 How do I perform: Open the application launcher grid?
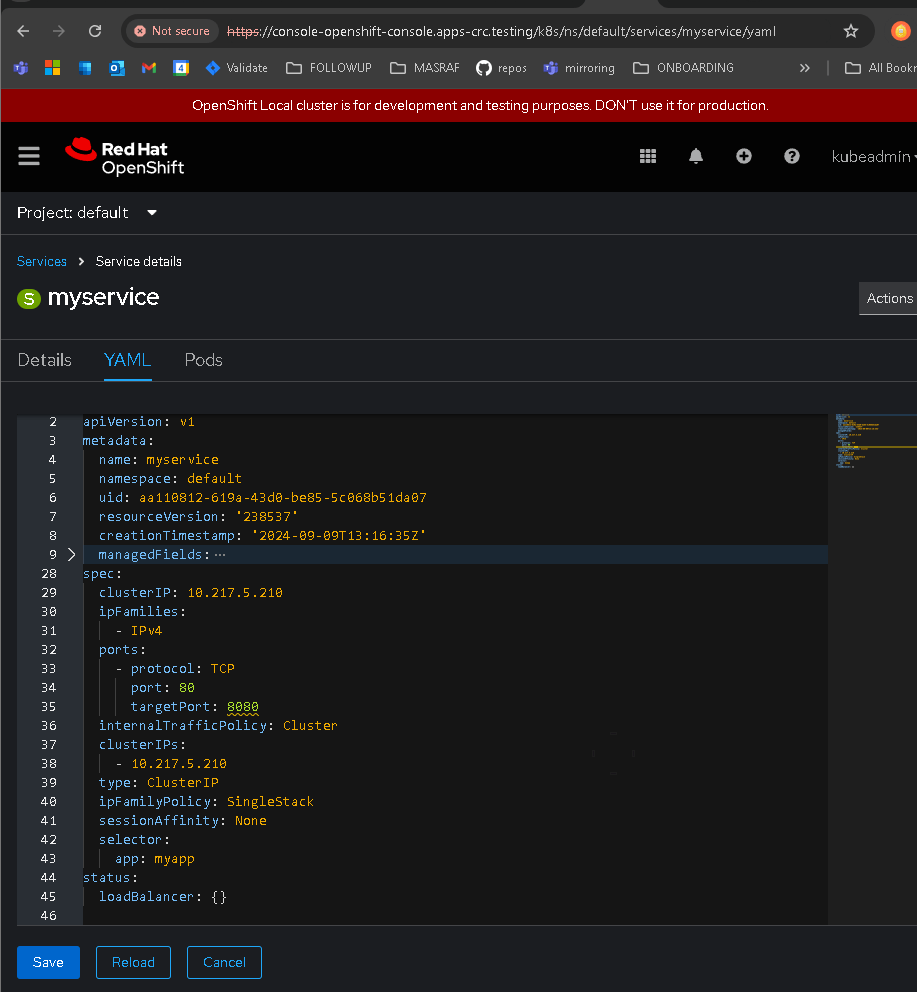[647, 156]
